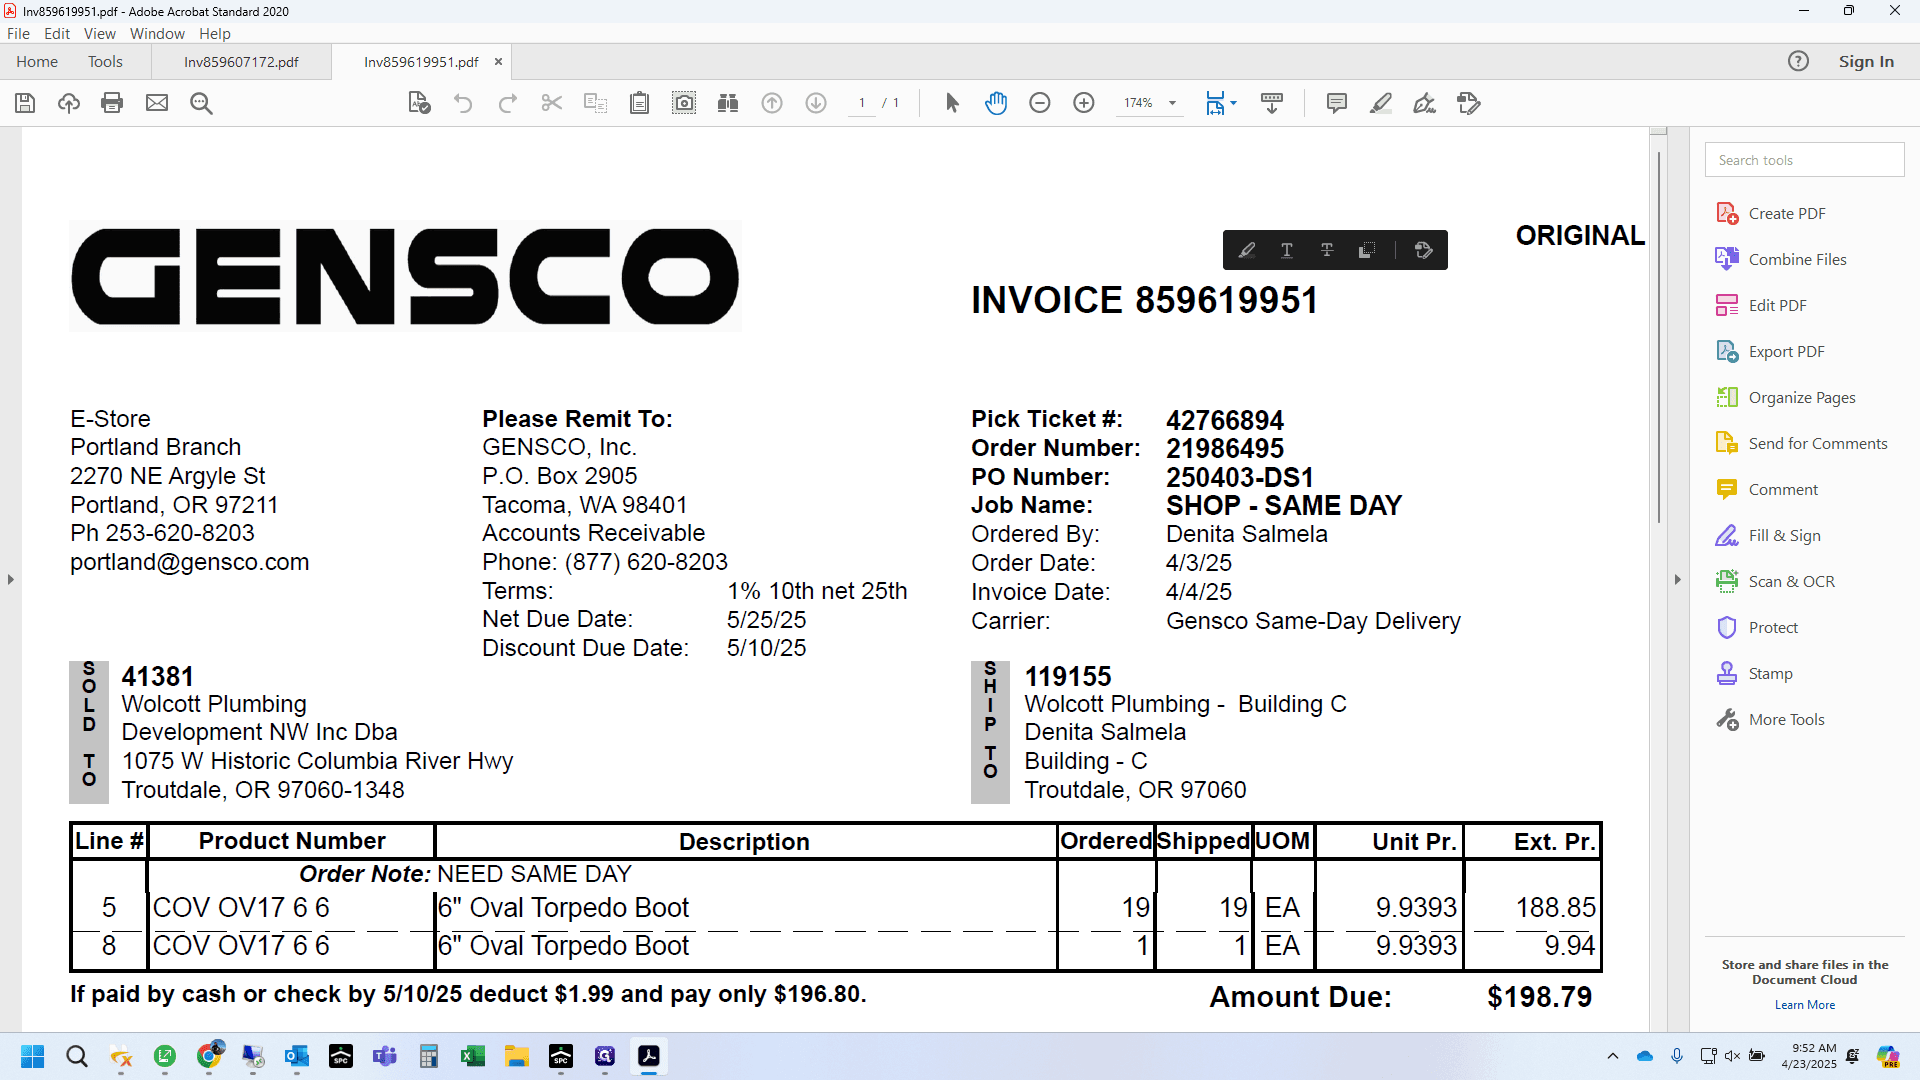
Task: Click the undo arrow in toolbar
Action: [x=463, y=103]
